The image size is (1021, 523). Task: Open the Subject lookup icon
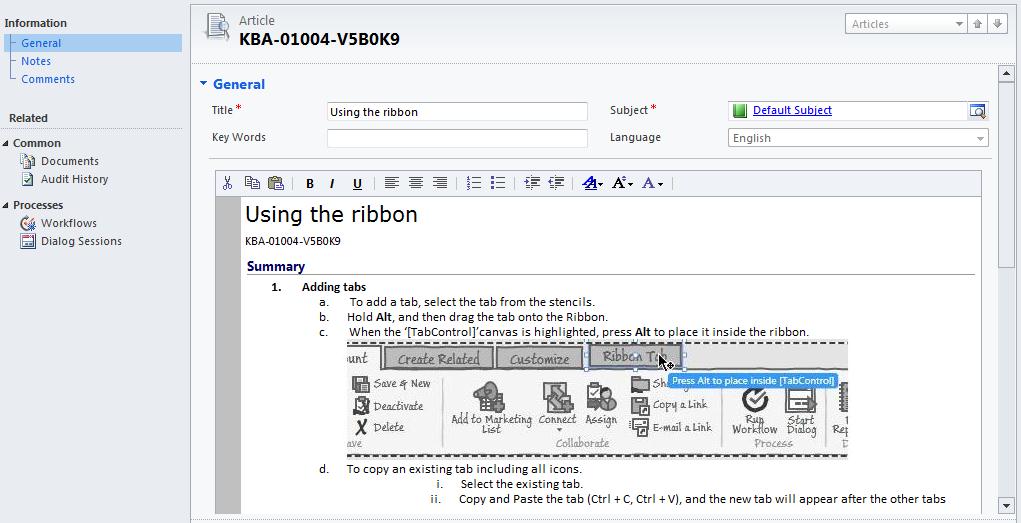pyautogui.click(x=978, y=111)
